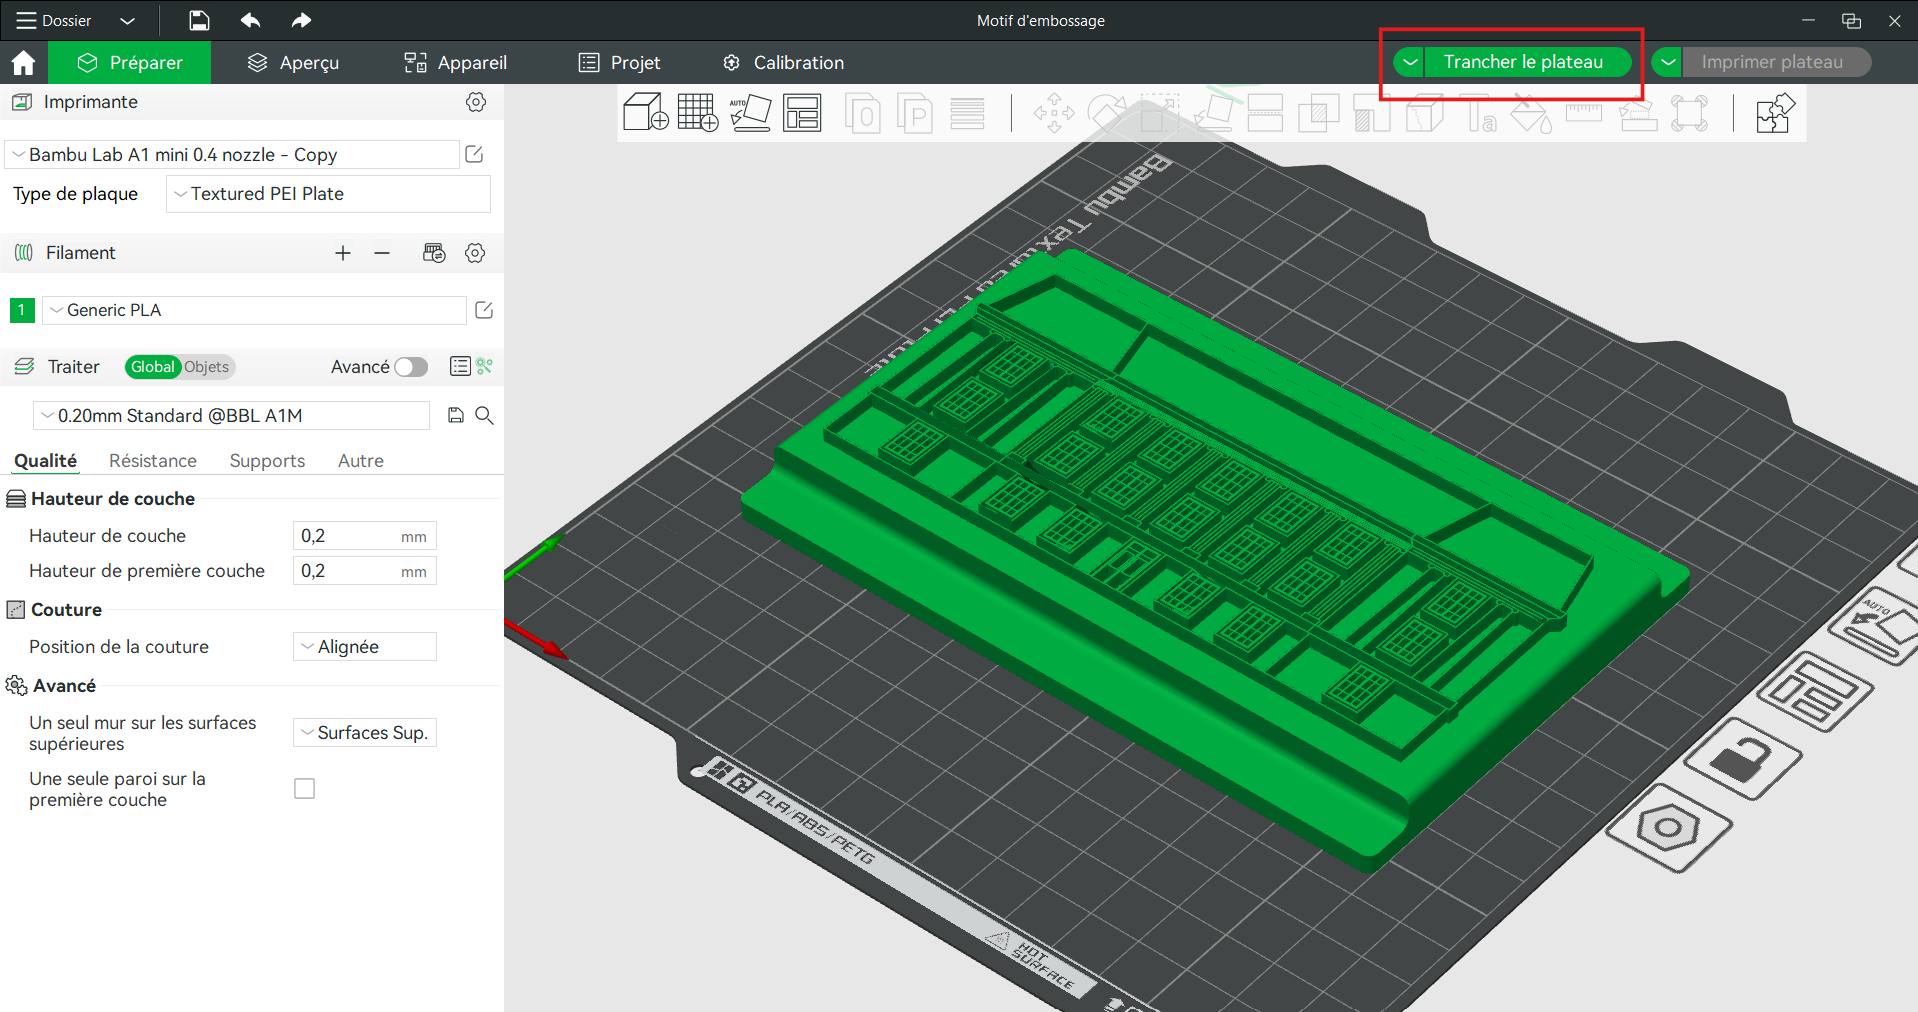This screenshot has height=1012, width=1918.
Task: Open the Type de plaque dropdown
Action: pyautogui.click(x=328, y=194)
